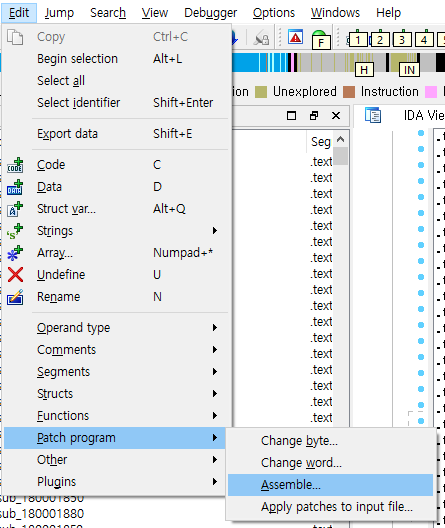445x528 pixels.
Task: Expand the Structs submenu
Action: coord(215,394)
